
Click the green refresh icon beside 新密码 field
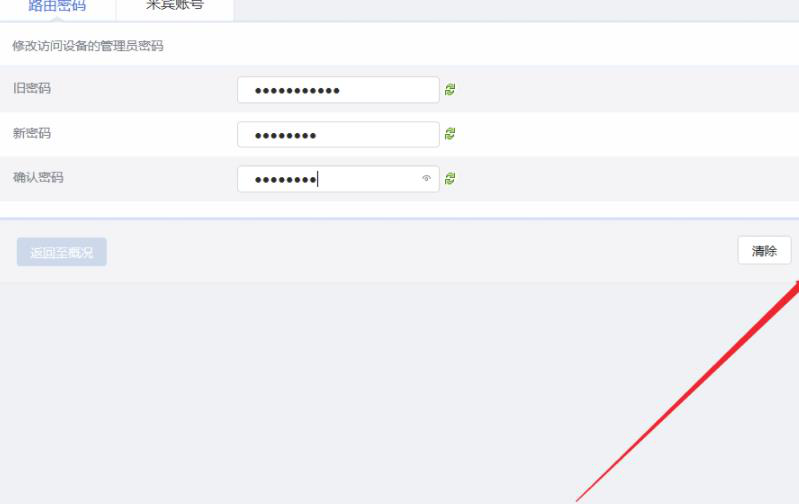pyautogui.click(x=450, y=134)
